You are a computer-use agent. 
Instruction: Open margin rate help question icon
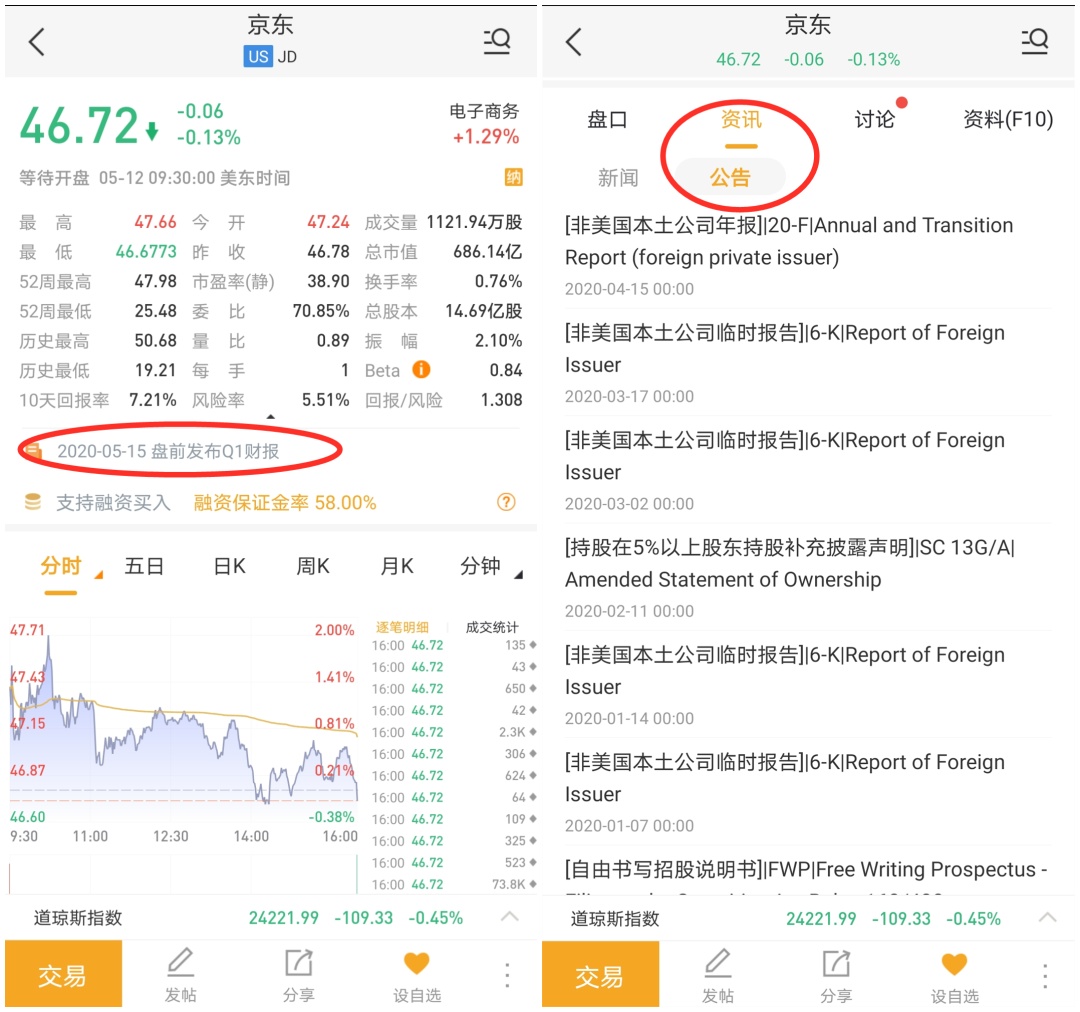[x=507, y=502]
